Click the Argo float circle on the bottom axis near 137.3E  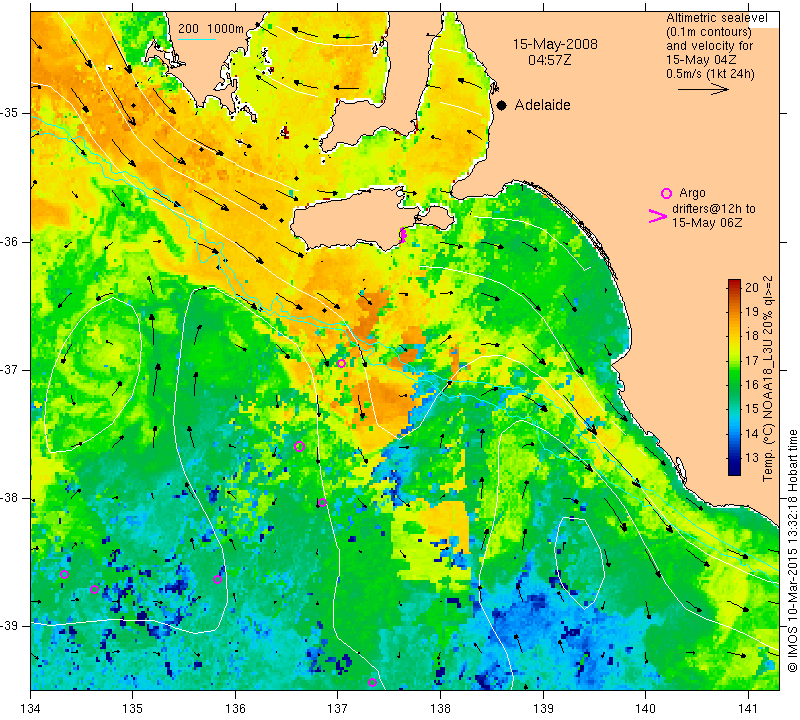(372, 683)
